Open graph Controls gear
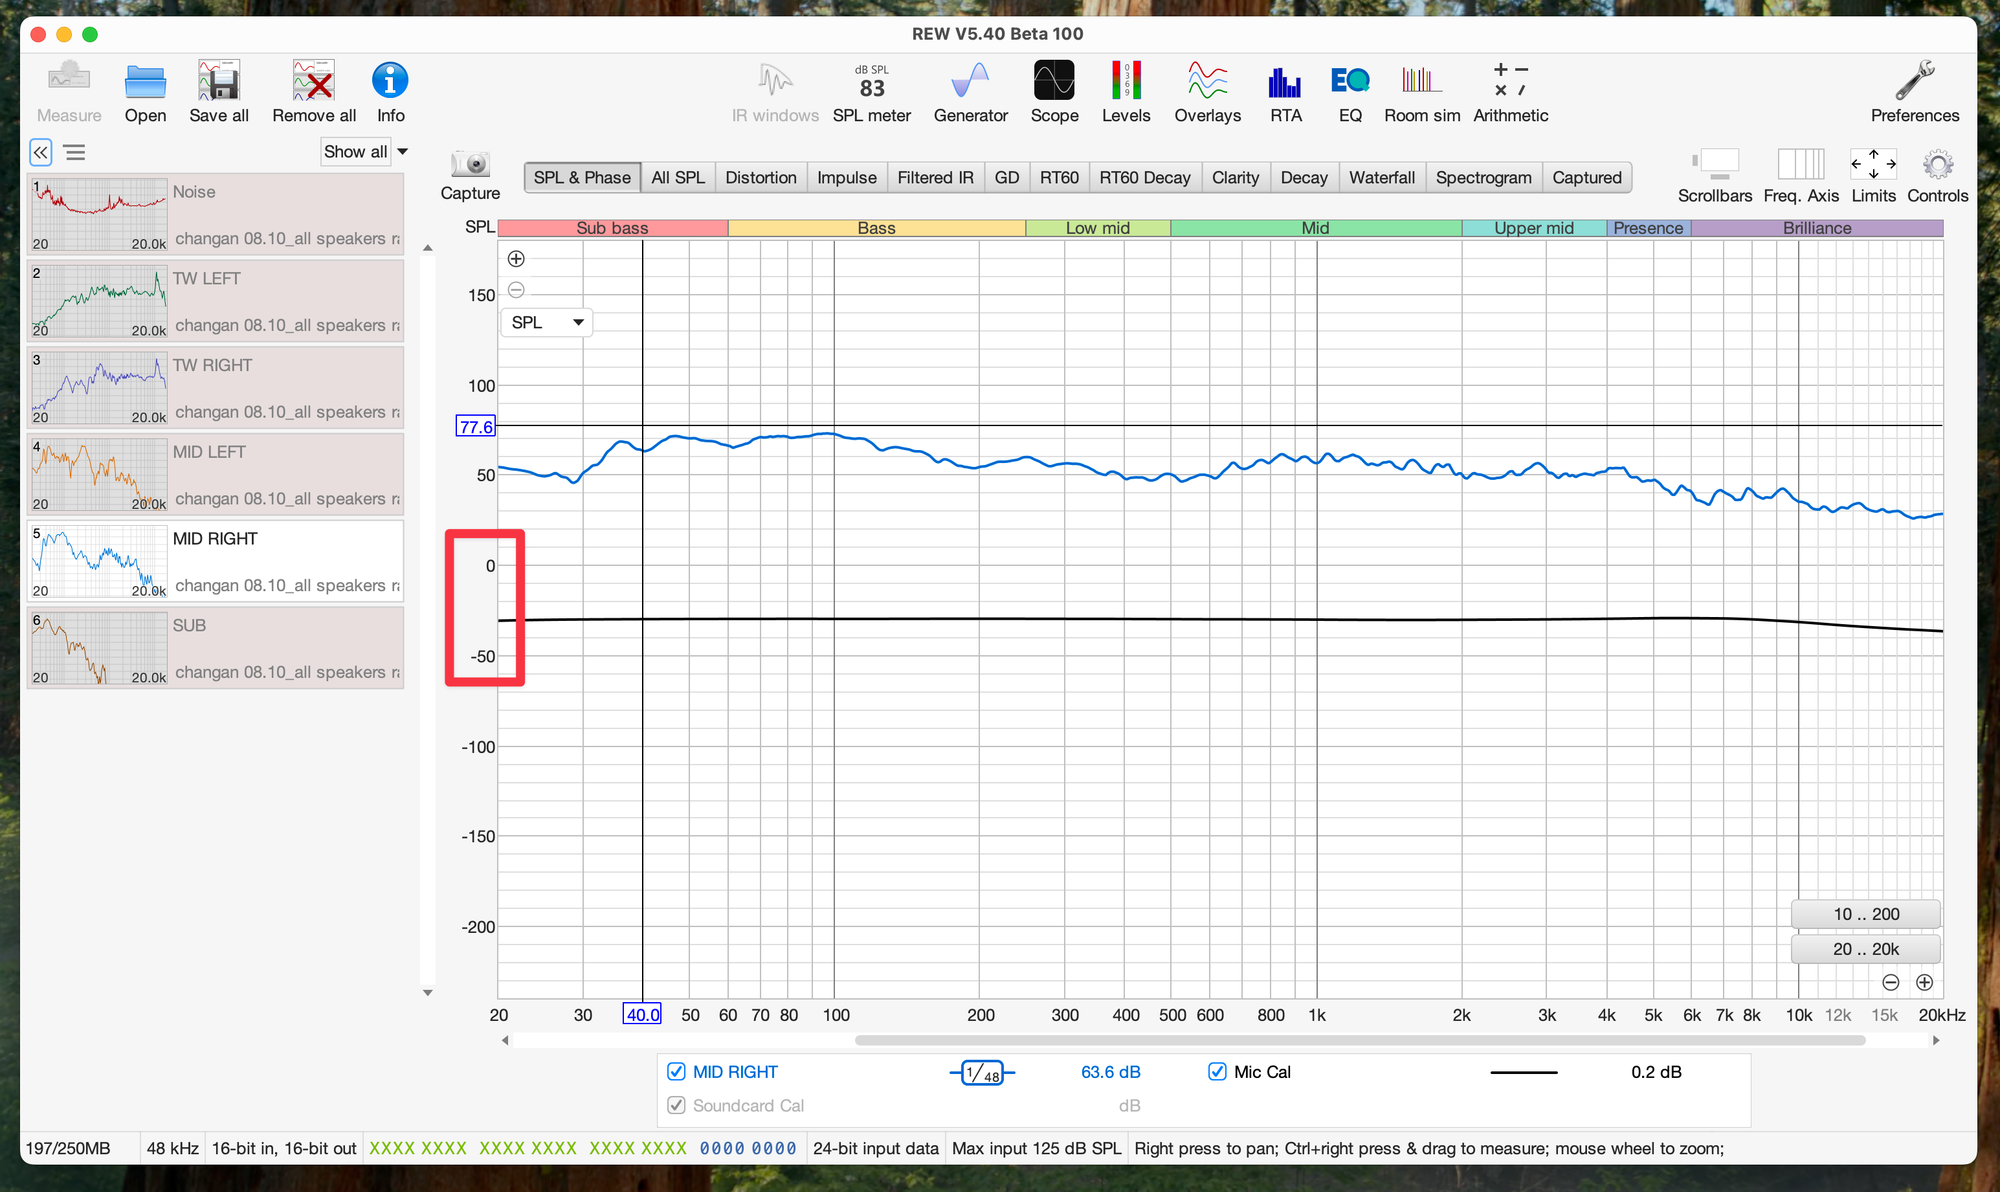Image resolution: width=2000 pixels, height=1192 pixels. (1937, 166)
